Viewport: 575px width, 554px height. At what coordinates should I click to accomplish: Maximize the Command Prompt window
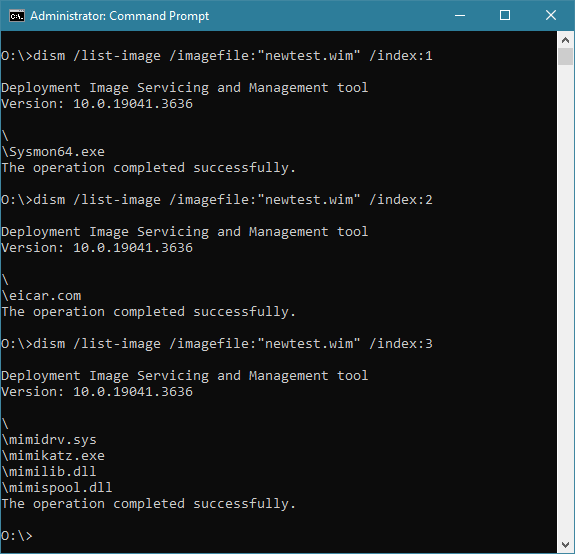(505, 15)
